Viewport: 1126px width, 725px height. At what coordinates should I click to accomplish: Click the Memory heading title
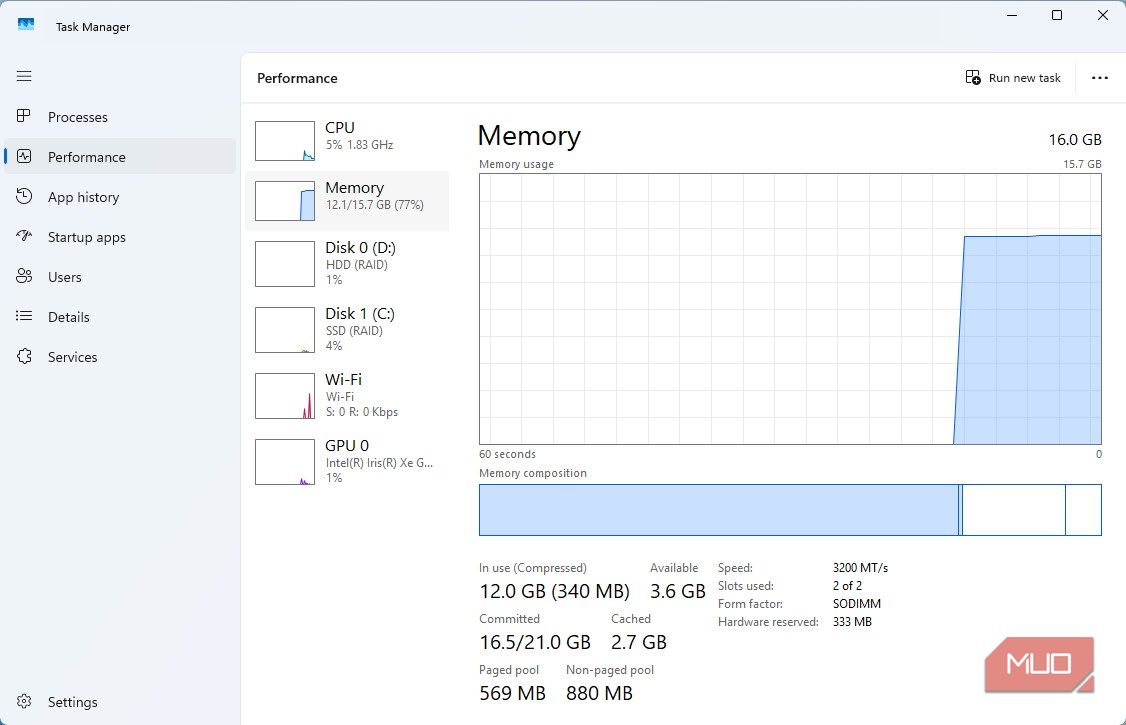tap(529, 136)
